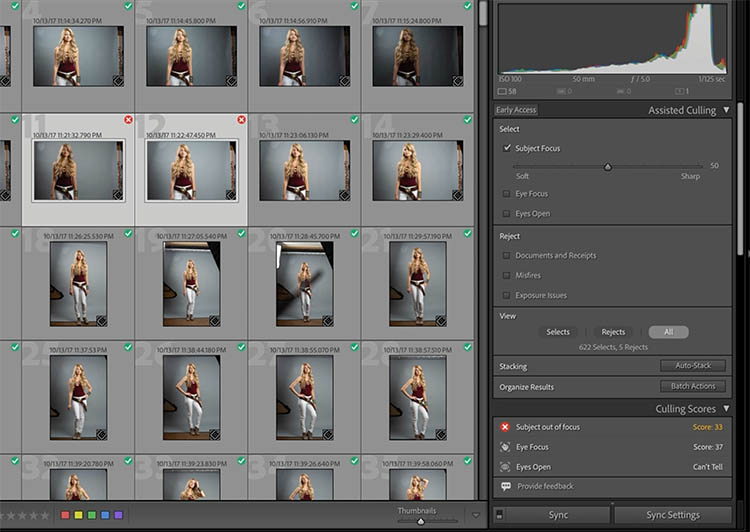Click the Auto-Stack button

692,366
